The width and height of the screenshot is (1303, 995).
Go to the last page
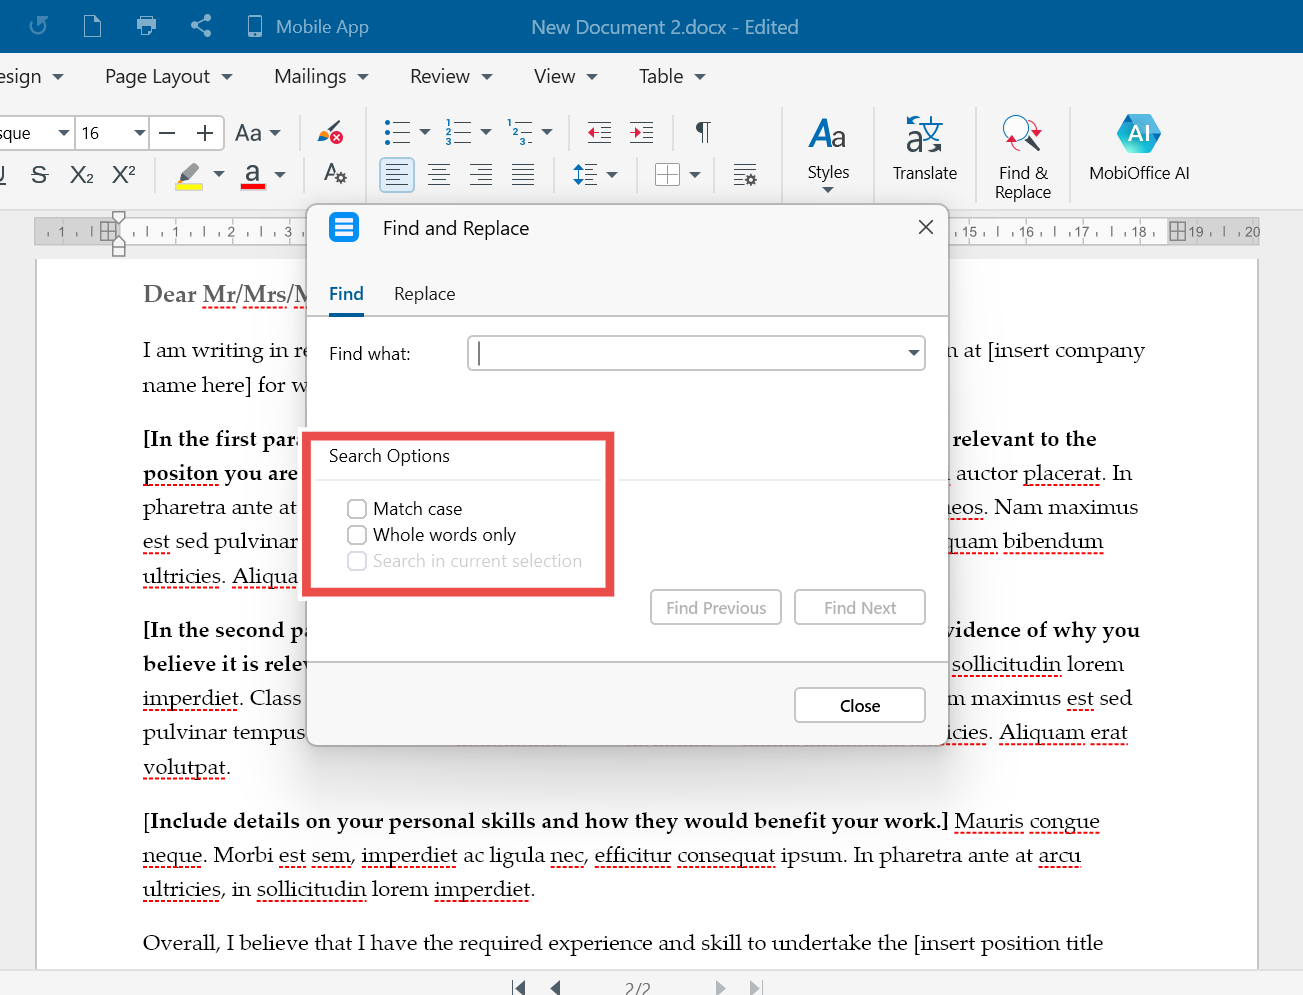(756, 987)
